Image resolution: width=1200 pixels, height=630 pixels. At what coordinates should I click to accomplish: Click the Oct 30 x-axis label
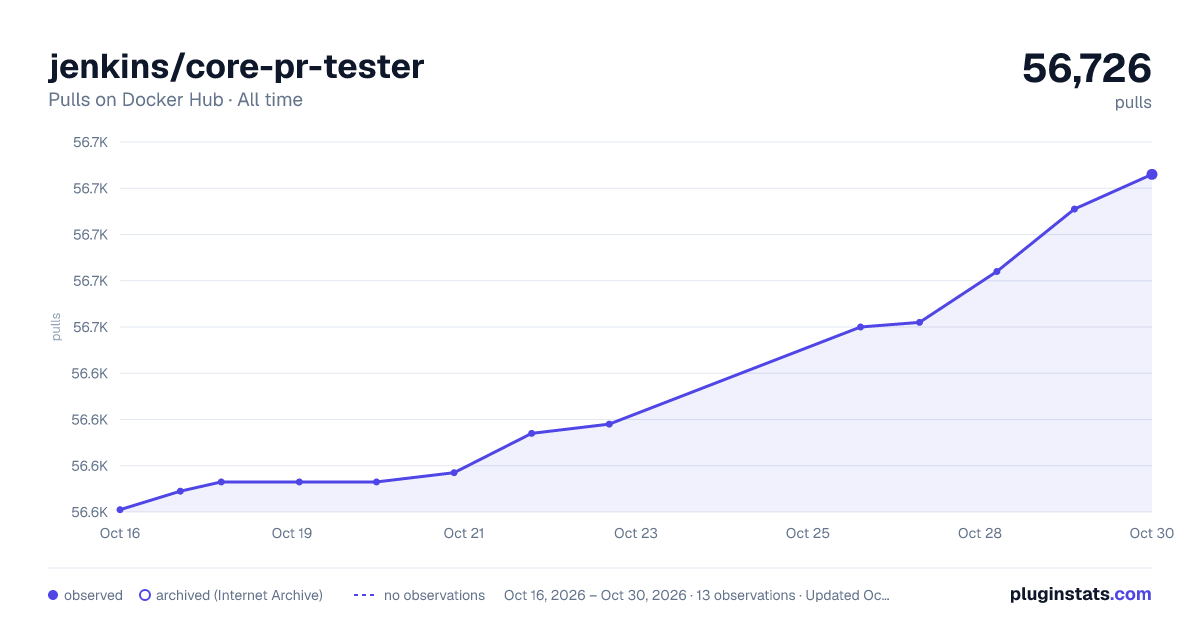[x=1150, y=533]
